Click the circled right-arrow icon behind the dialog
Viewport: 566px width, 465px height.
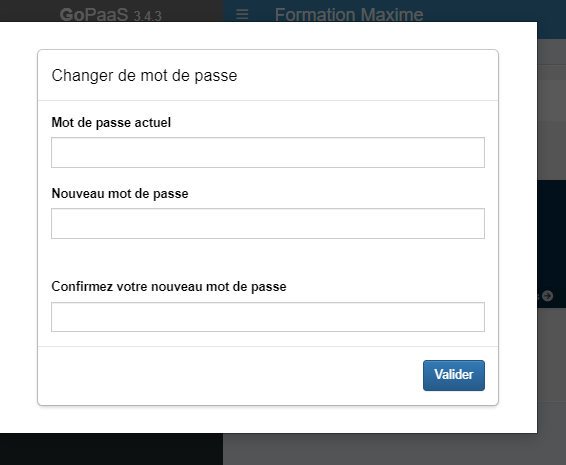point(548,296)
